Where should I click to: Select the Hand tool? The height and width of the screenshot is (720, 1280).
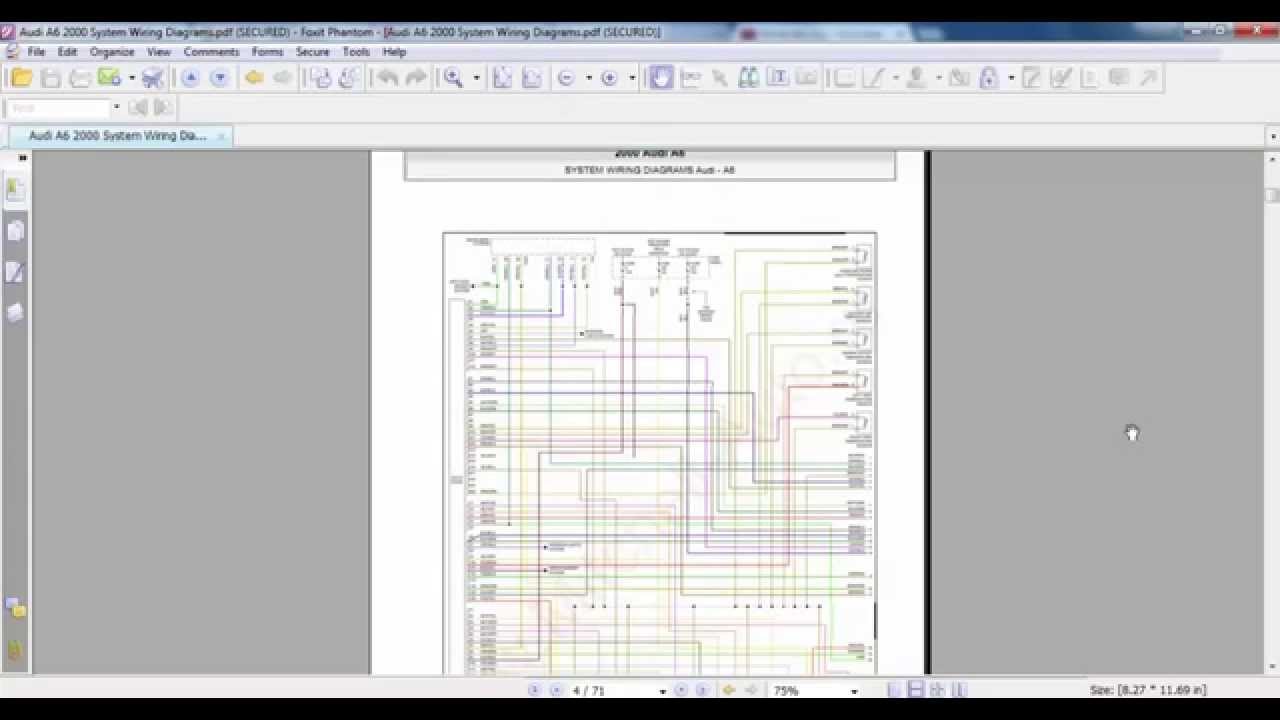pos(661,78)
